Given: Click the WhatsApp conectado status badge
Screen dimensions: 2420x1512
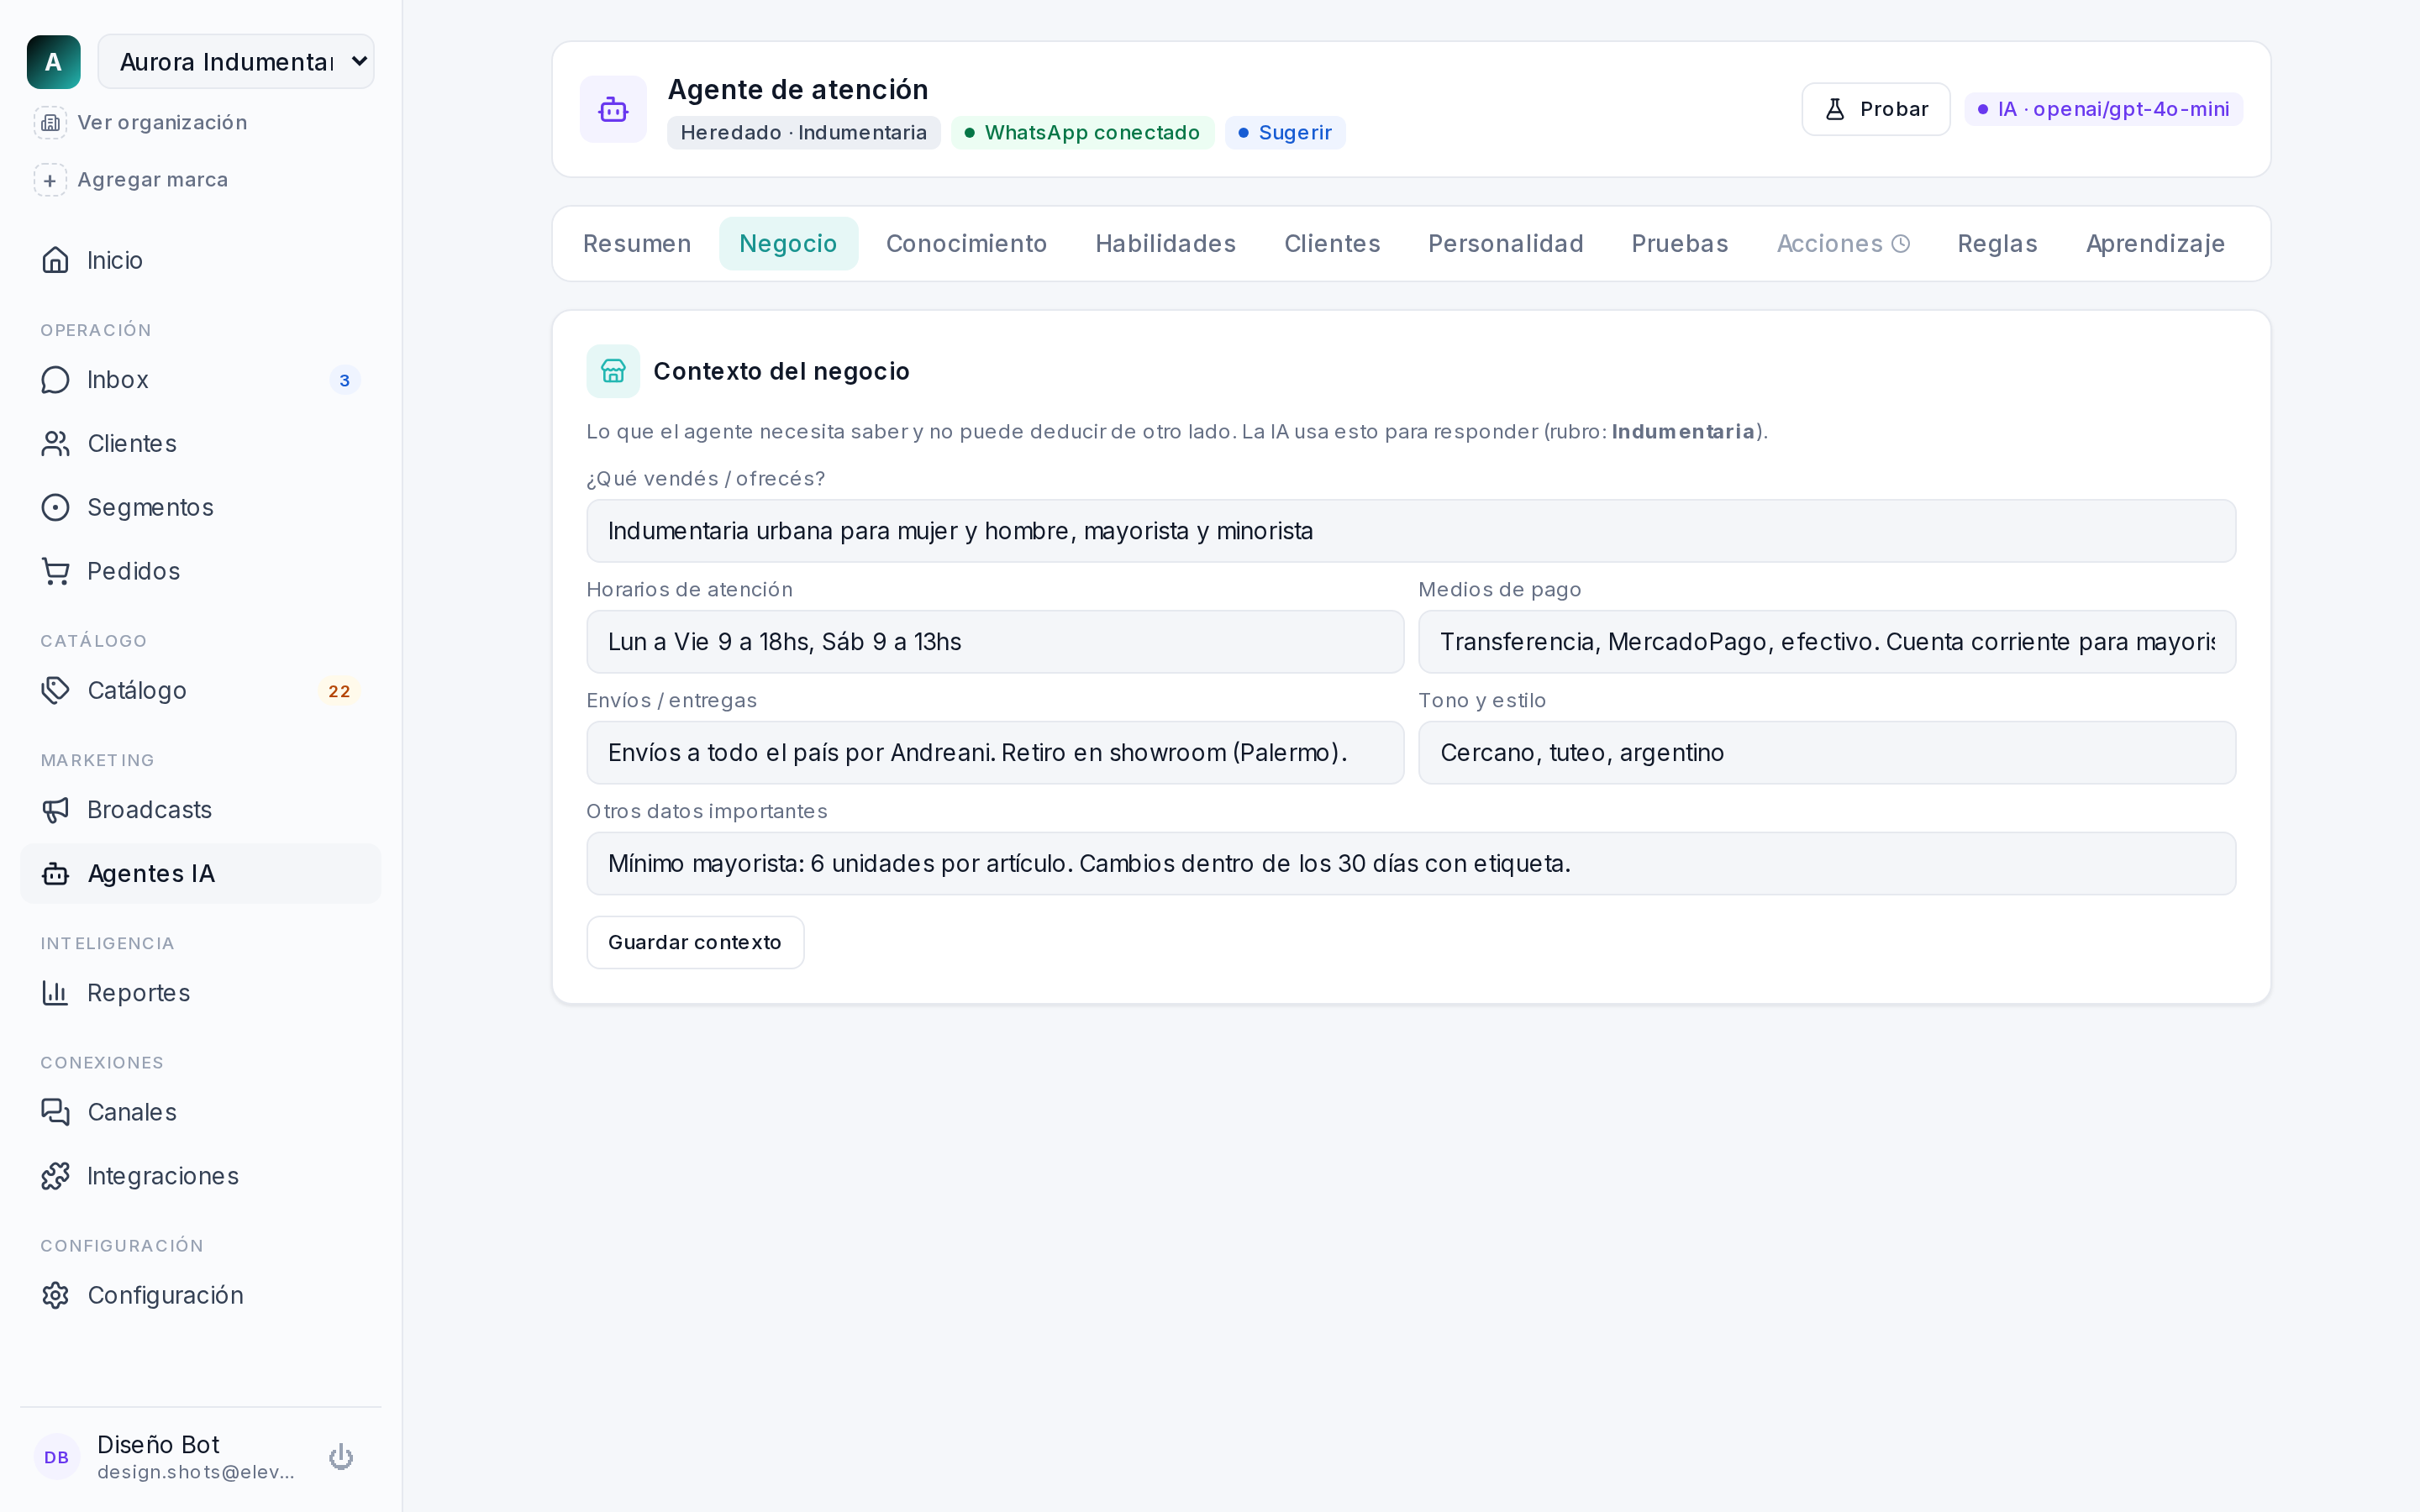Looking at the screenshot, I should [1082, 133].
